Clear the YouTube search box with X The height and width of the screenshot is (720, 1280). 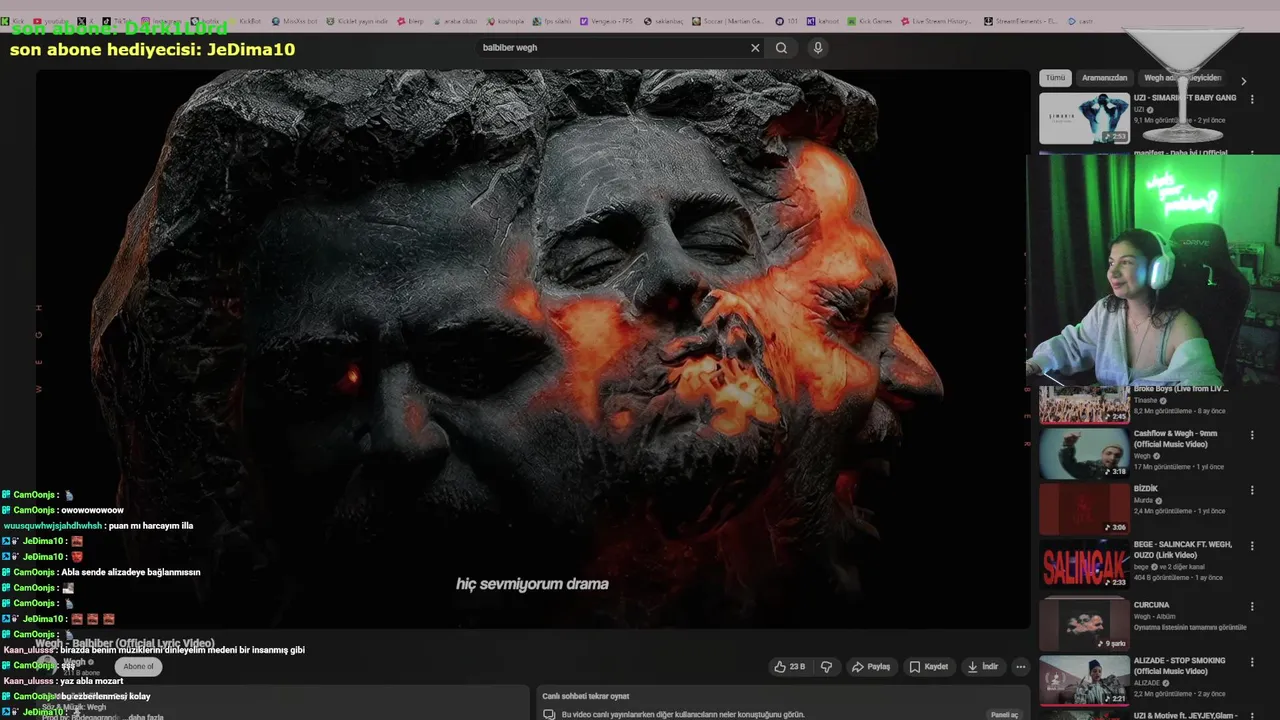(x=755, y=48)
